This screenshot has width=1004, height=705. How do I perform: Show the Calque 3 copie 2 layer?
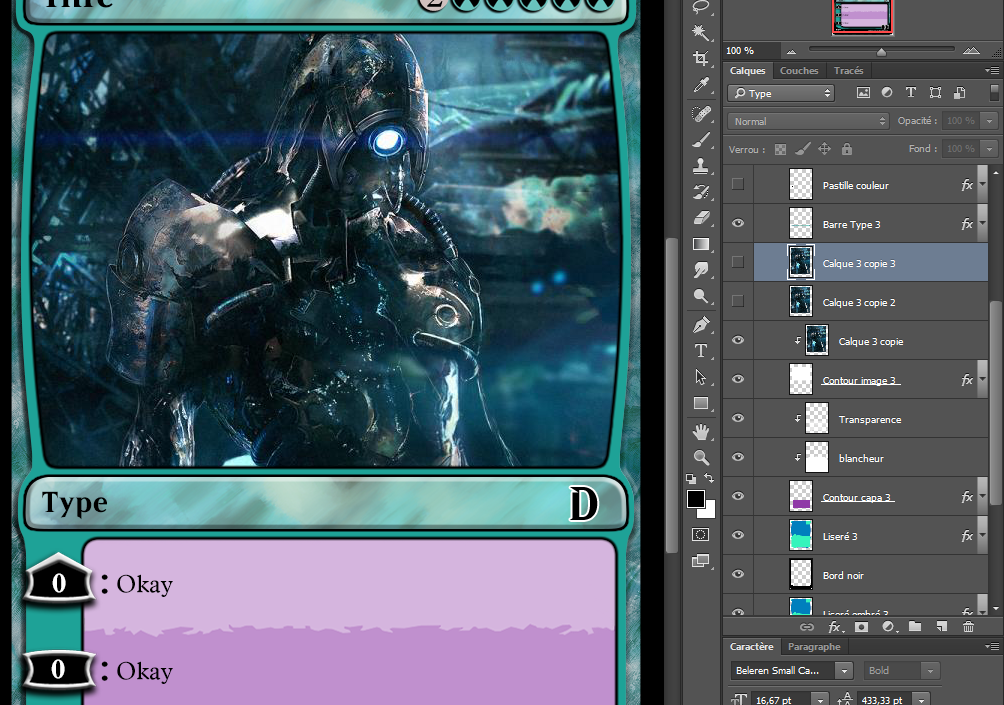tap(738, 301)
